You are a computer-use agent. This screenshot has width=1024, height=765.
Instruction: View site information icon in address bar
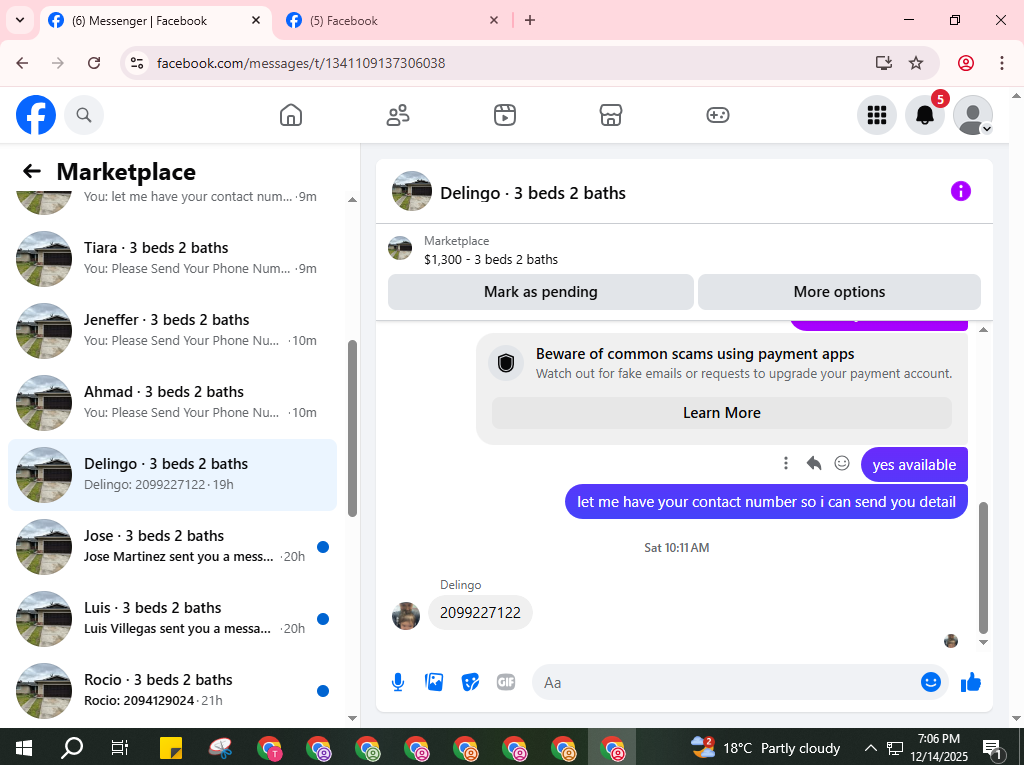137,63
